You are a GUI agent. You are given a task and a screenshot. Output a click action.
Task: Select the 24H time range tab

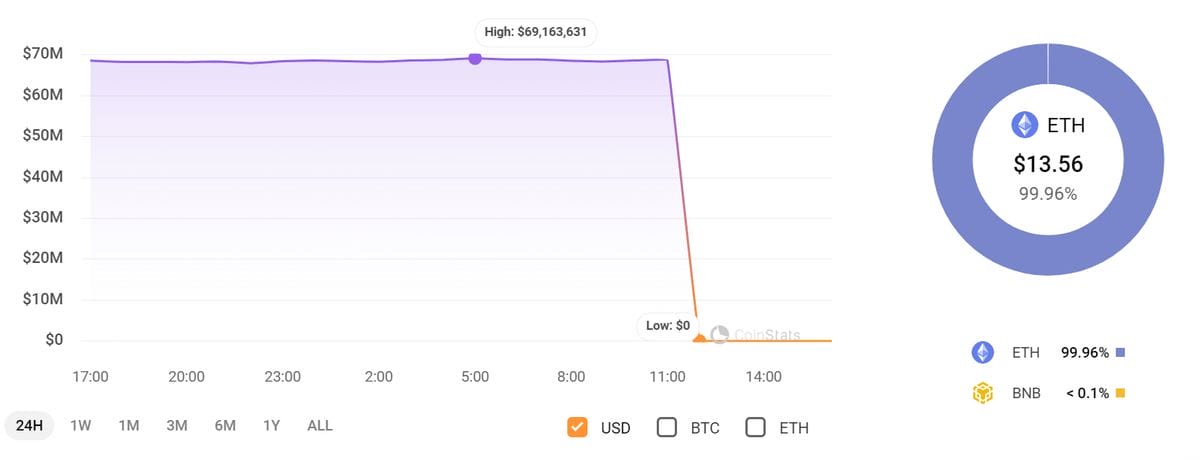(29, 425)
